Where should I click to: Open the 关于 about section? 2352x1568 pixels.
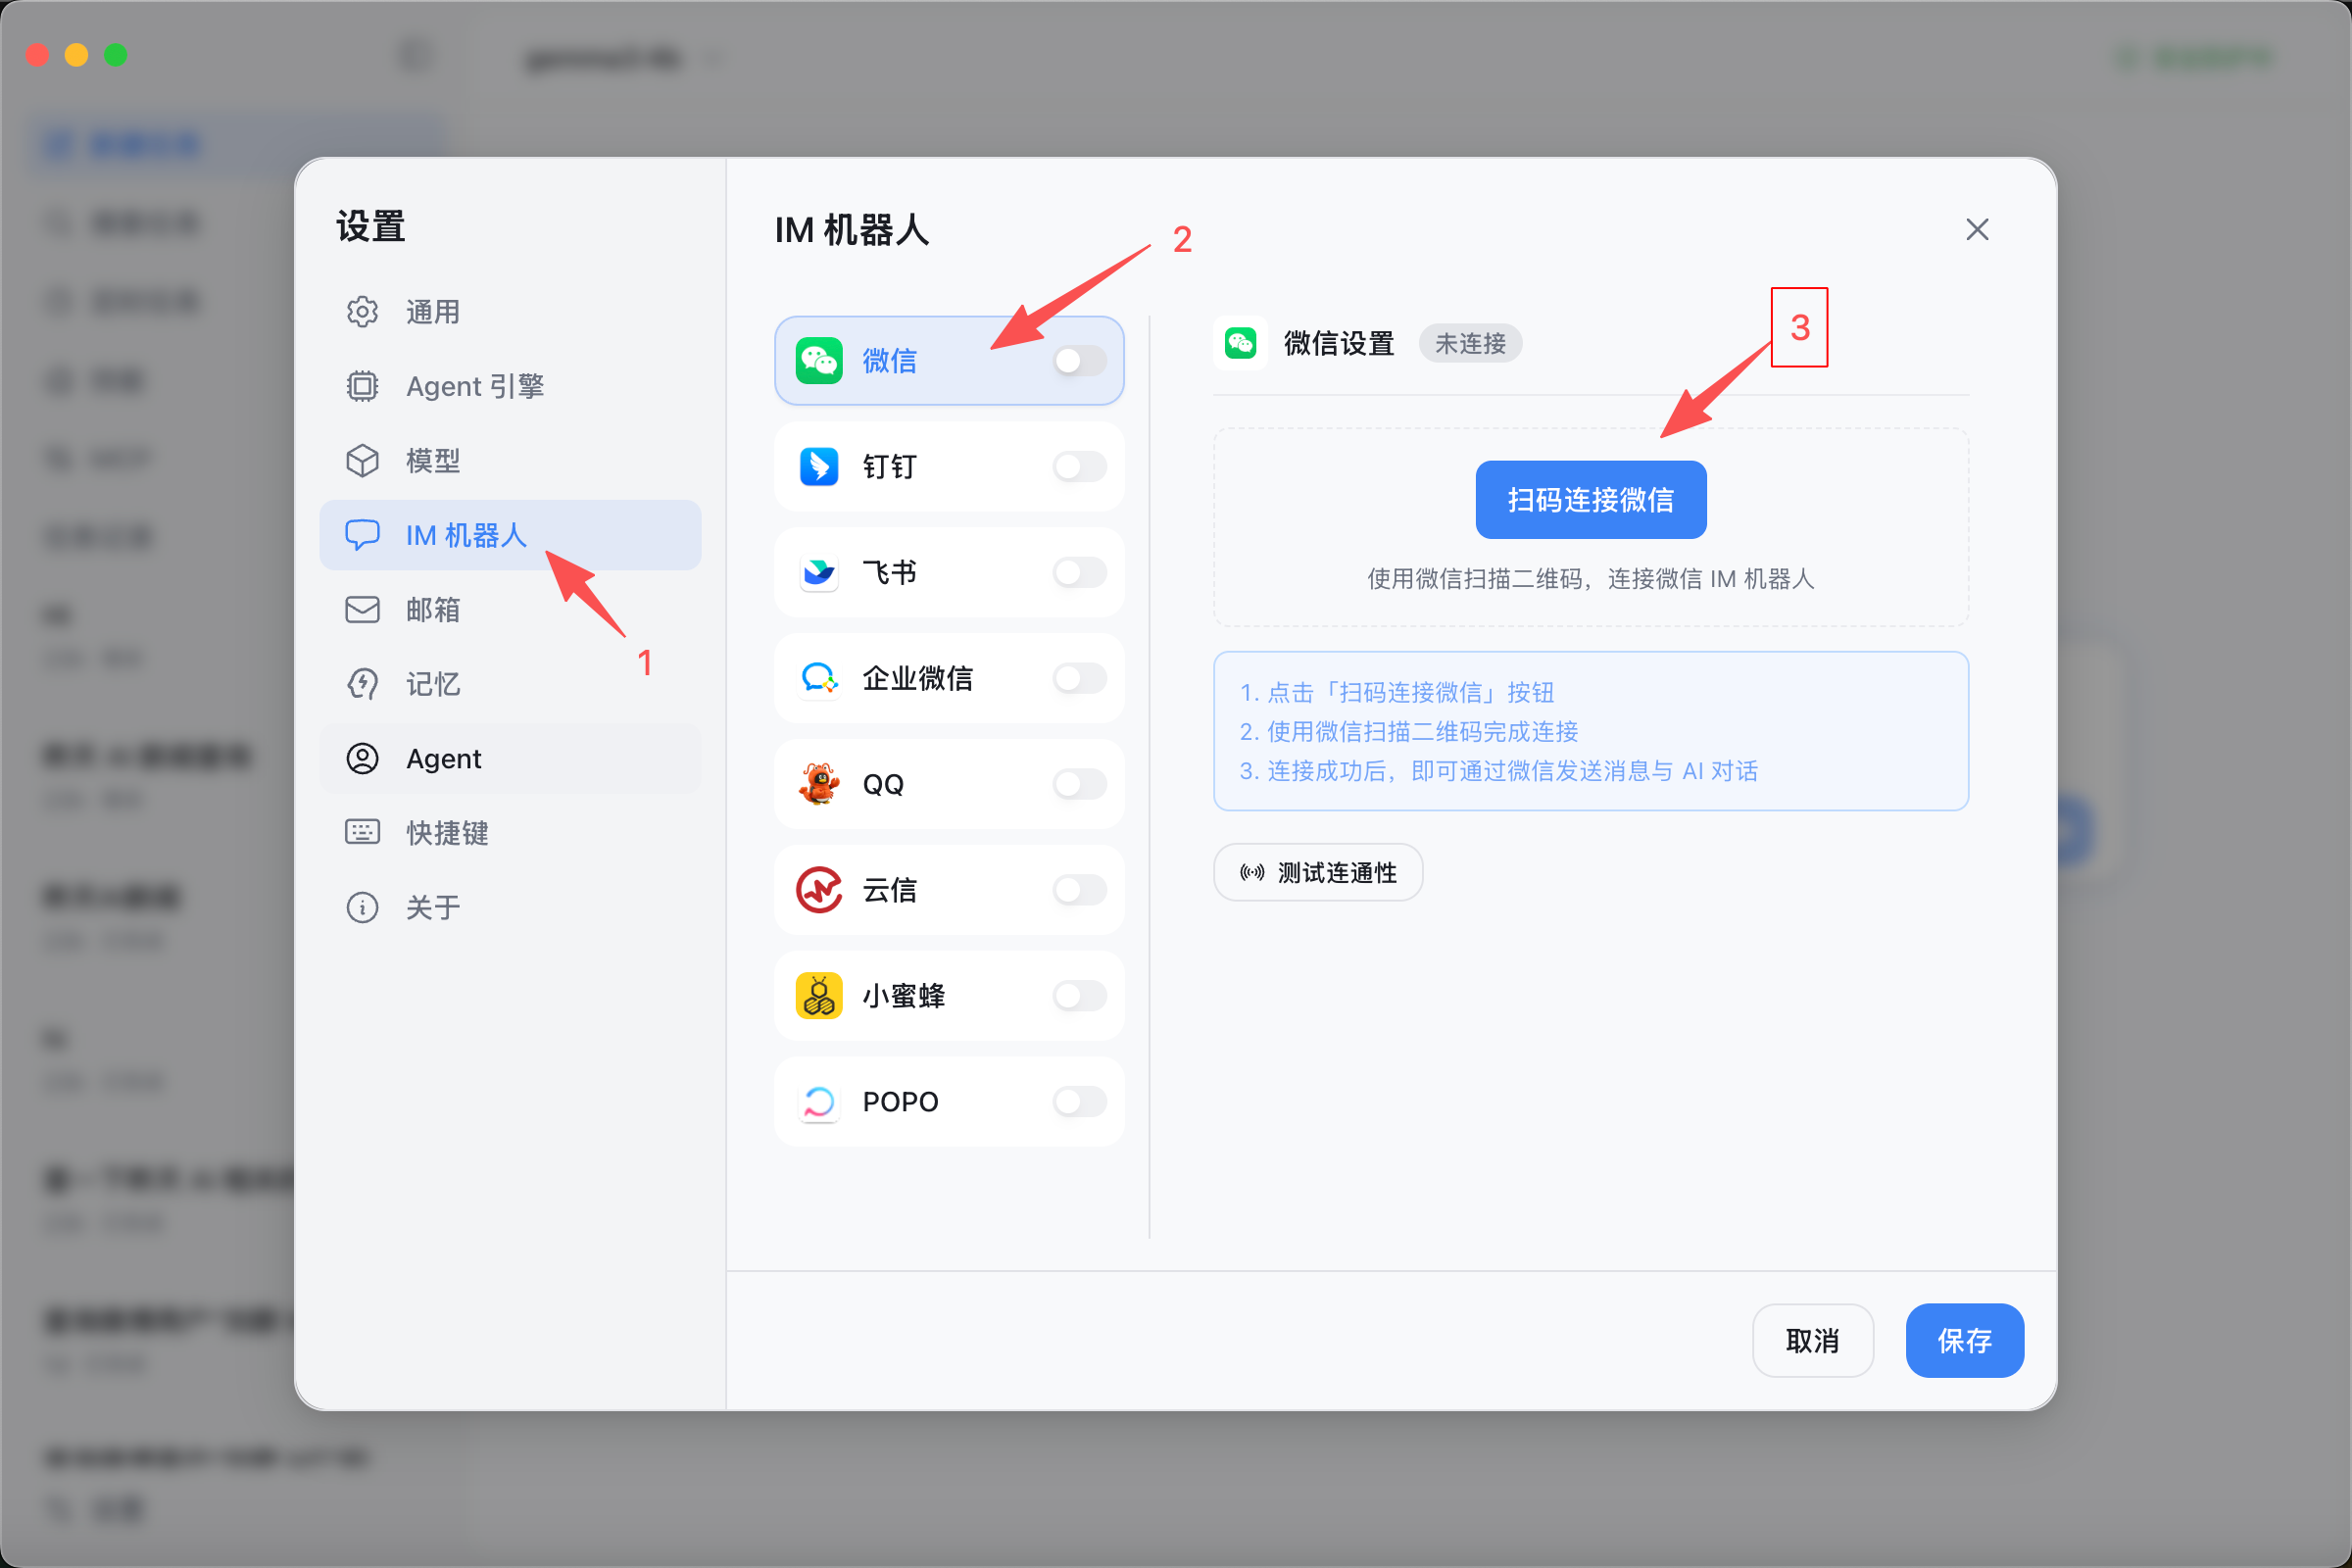[510, 907]
